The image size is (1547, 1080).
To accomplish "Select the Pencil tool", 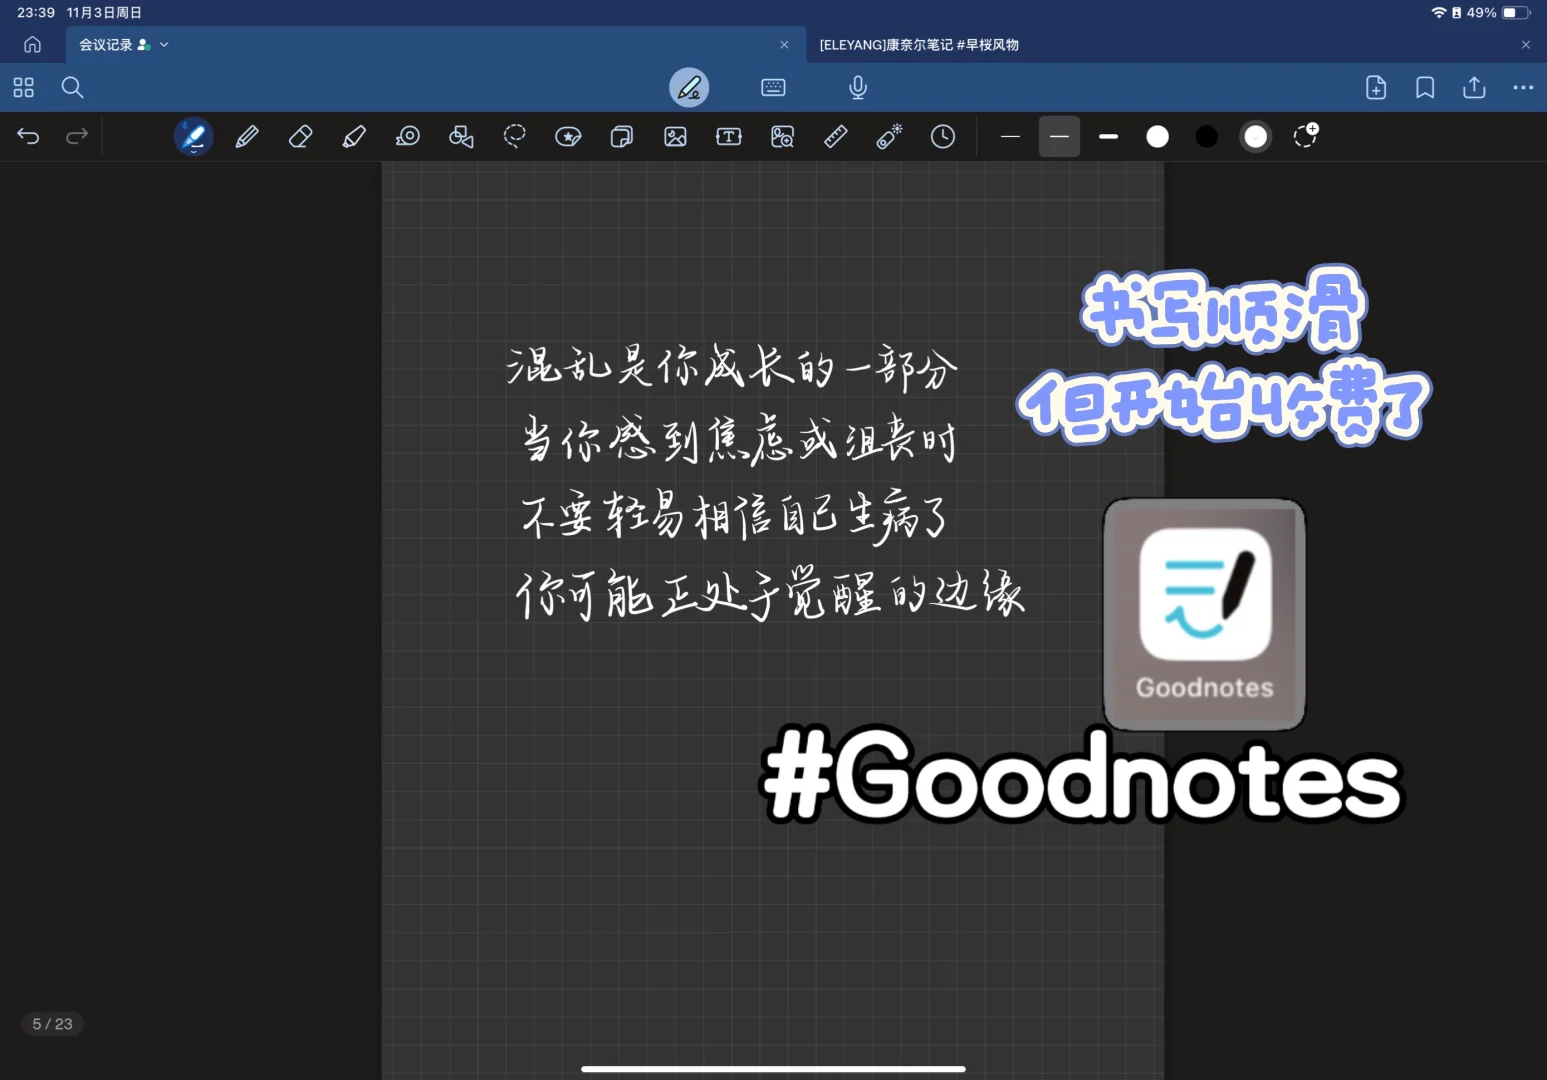I will [x=247, y=136].
